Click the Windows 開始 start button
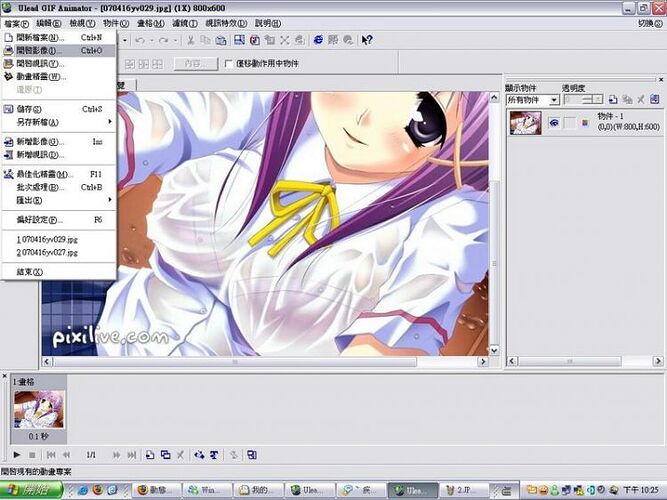This screenshot has width=667, height=500. 31,490
